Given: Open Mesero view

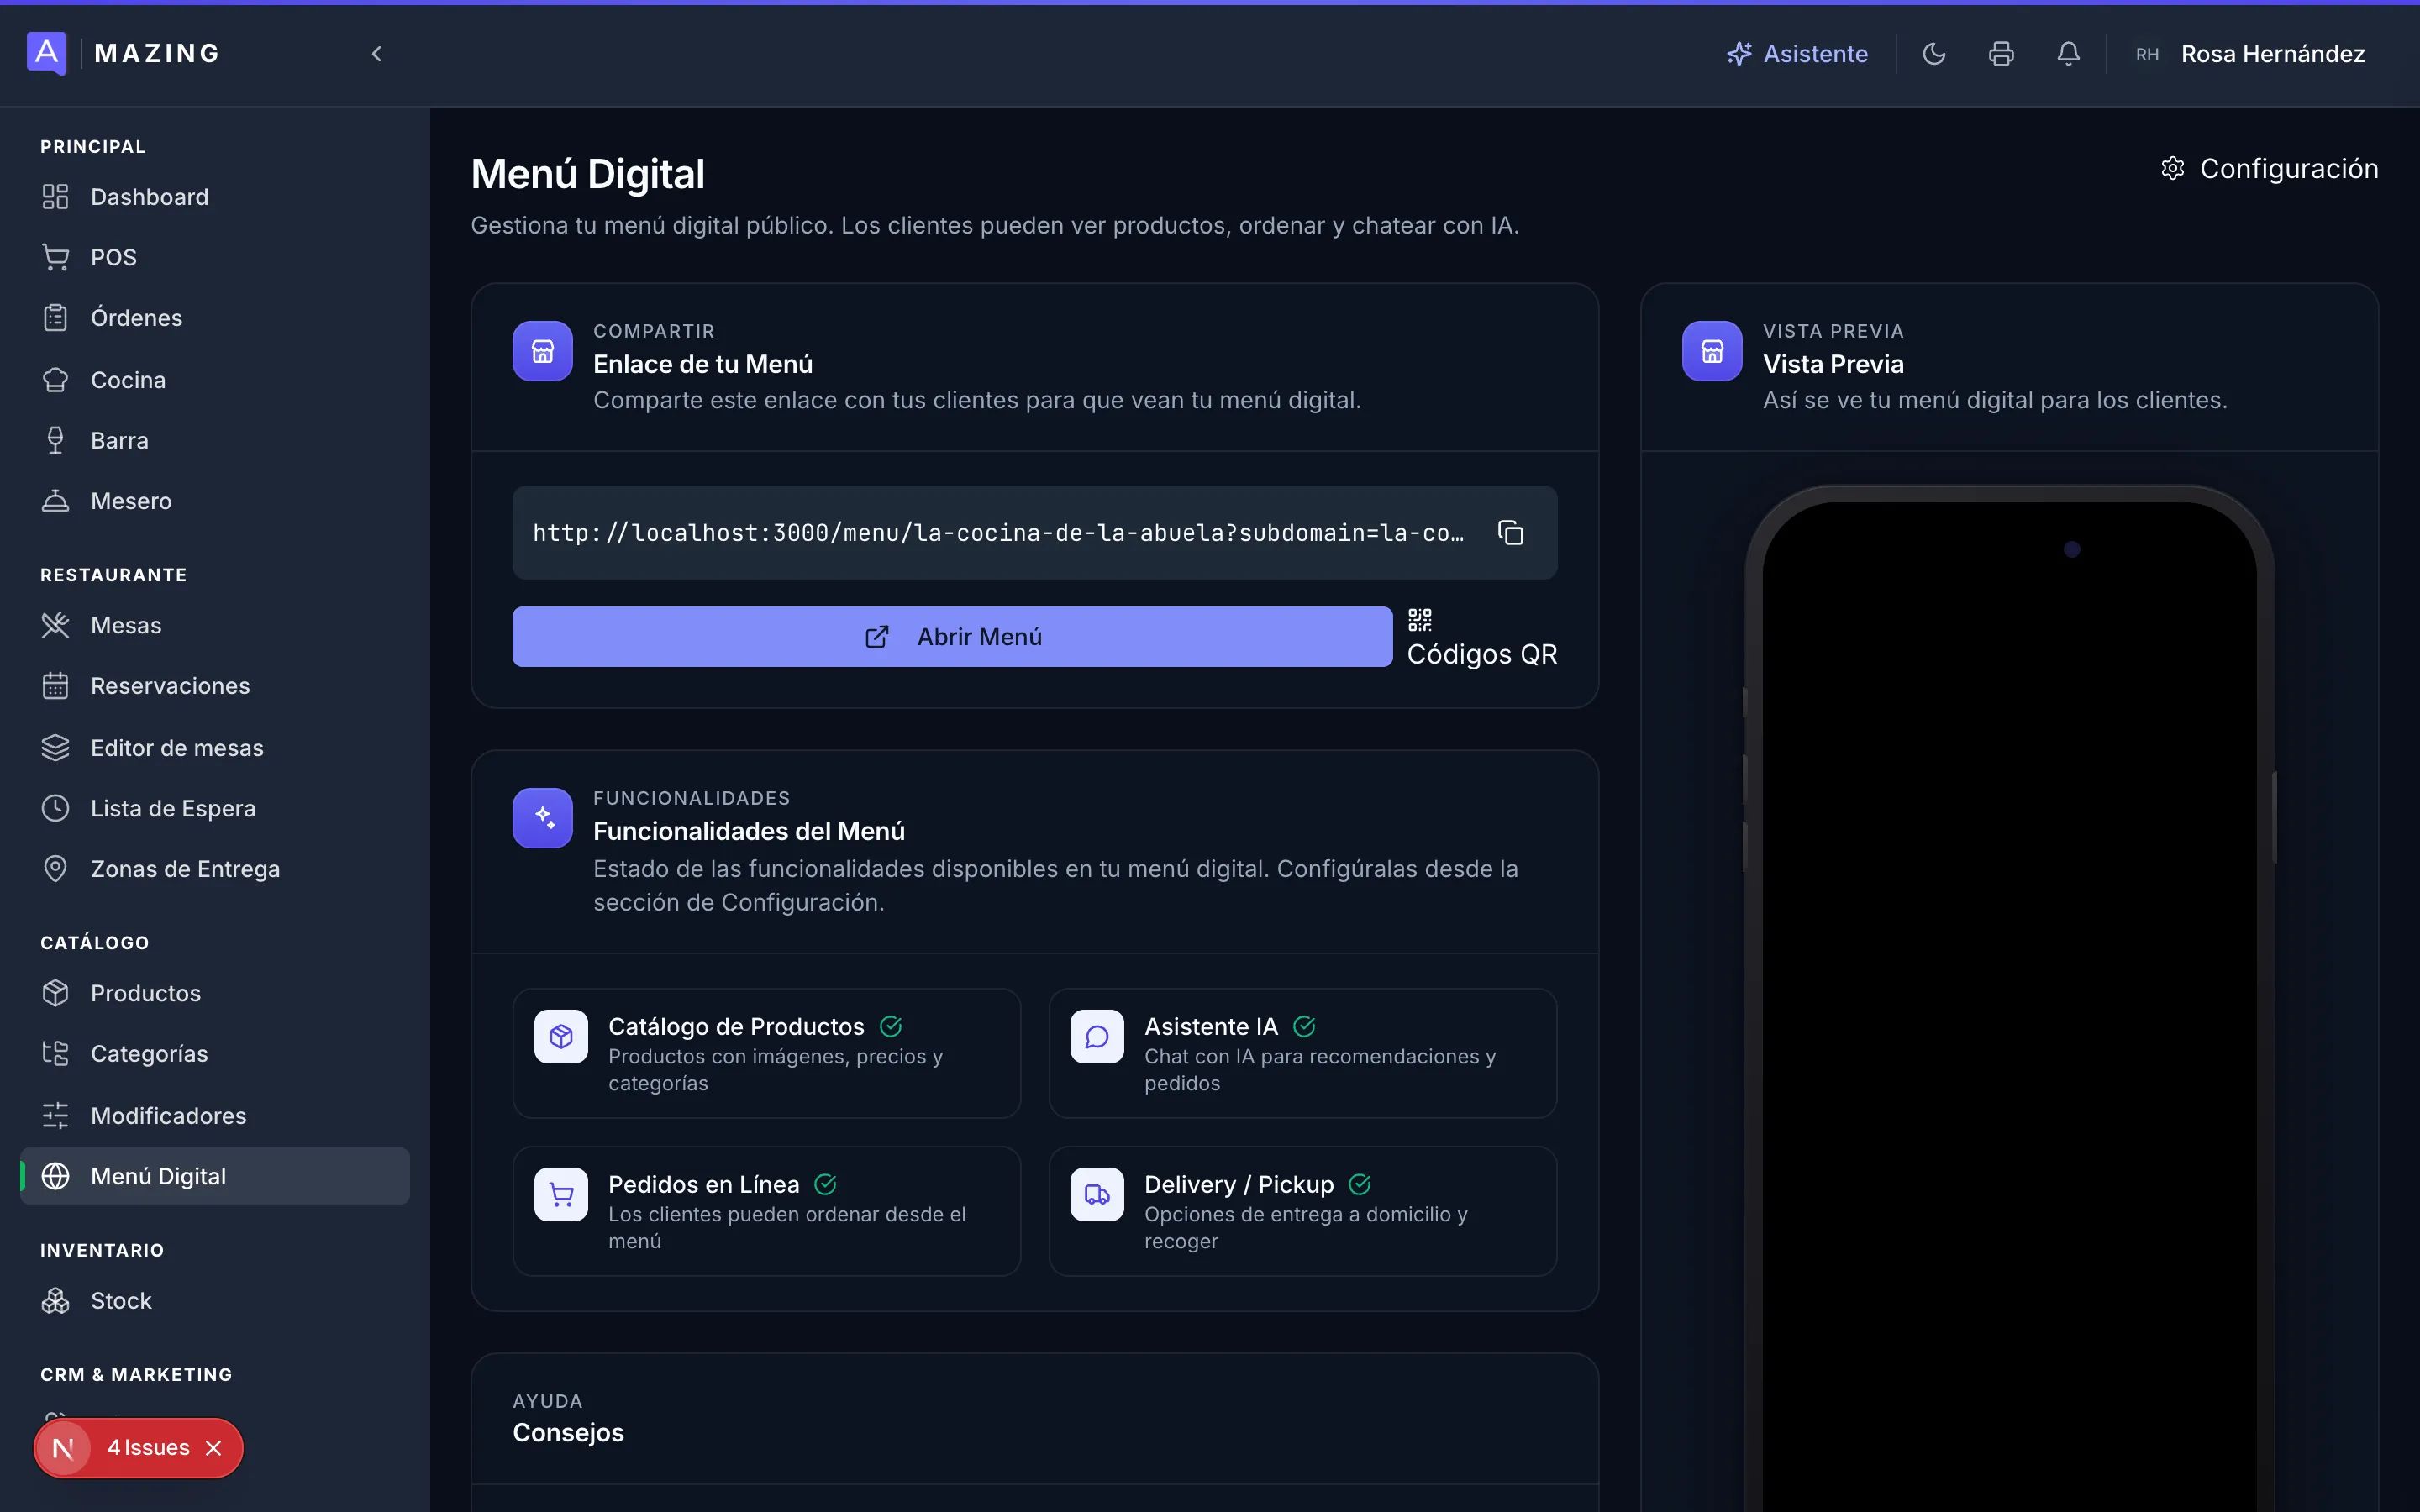Looking at the screenshot, I should (215, 501).
